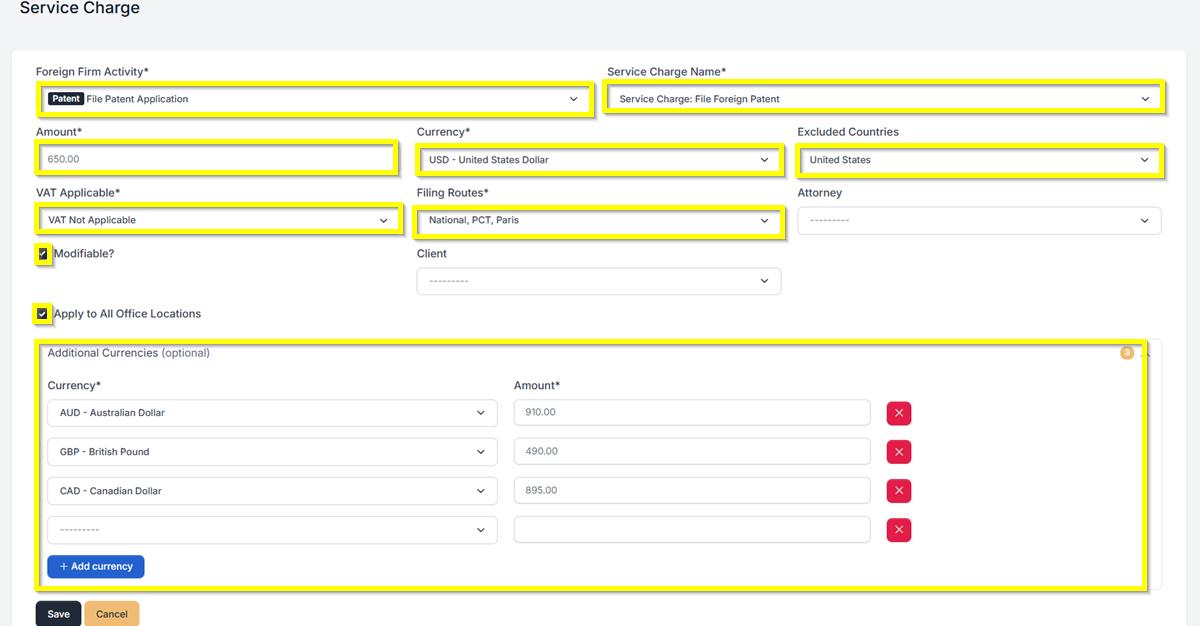This screenshot has width=1200, height=626.
Task: Save the service charge
Action: click(58, 613)
